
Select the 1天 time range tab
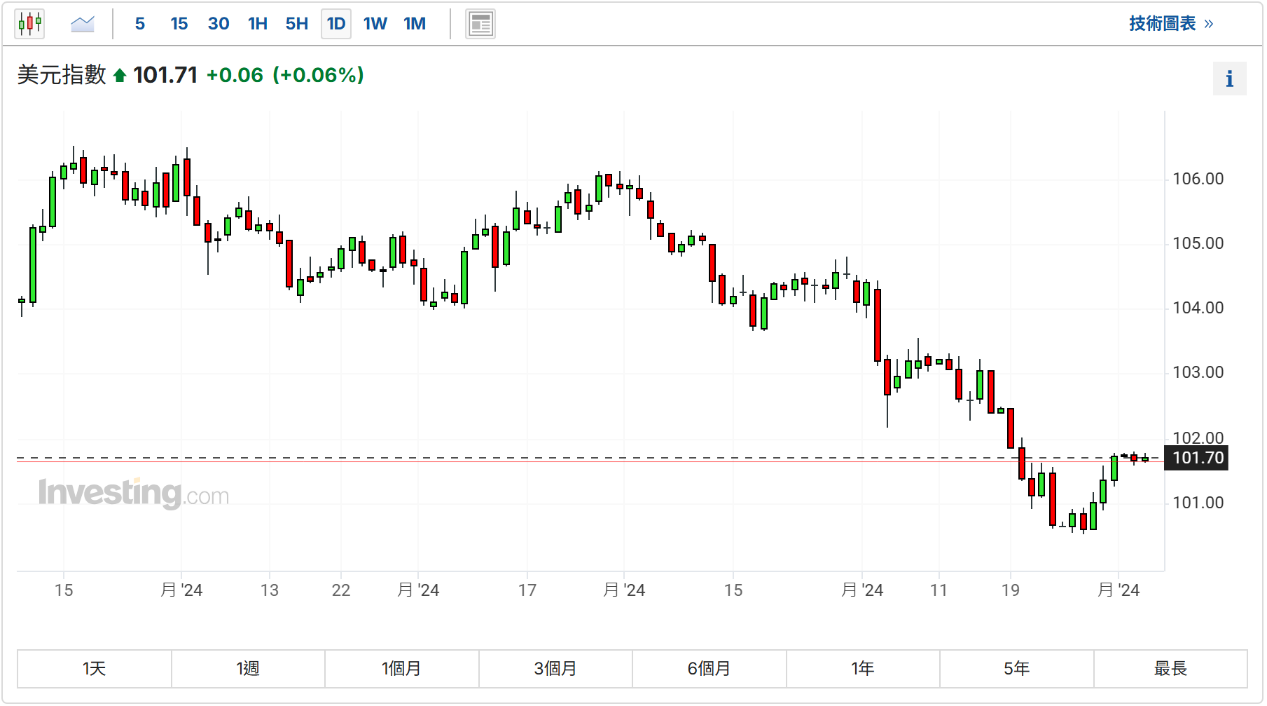point(95,669)
